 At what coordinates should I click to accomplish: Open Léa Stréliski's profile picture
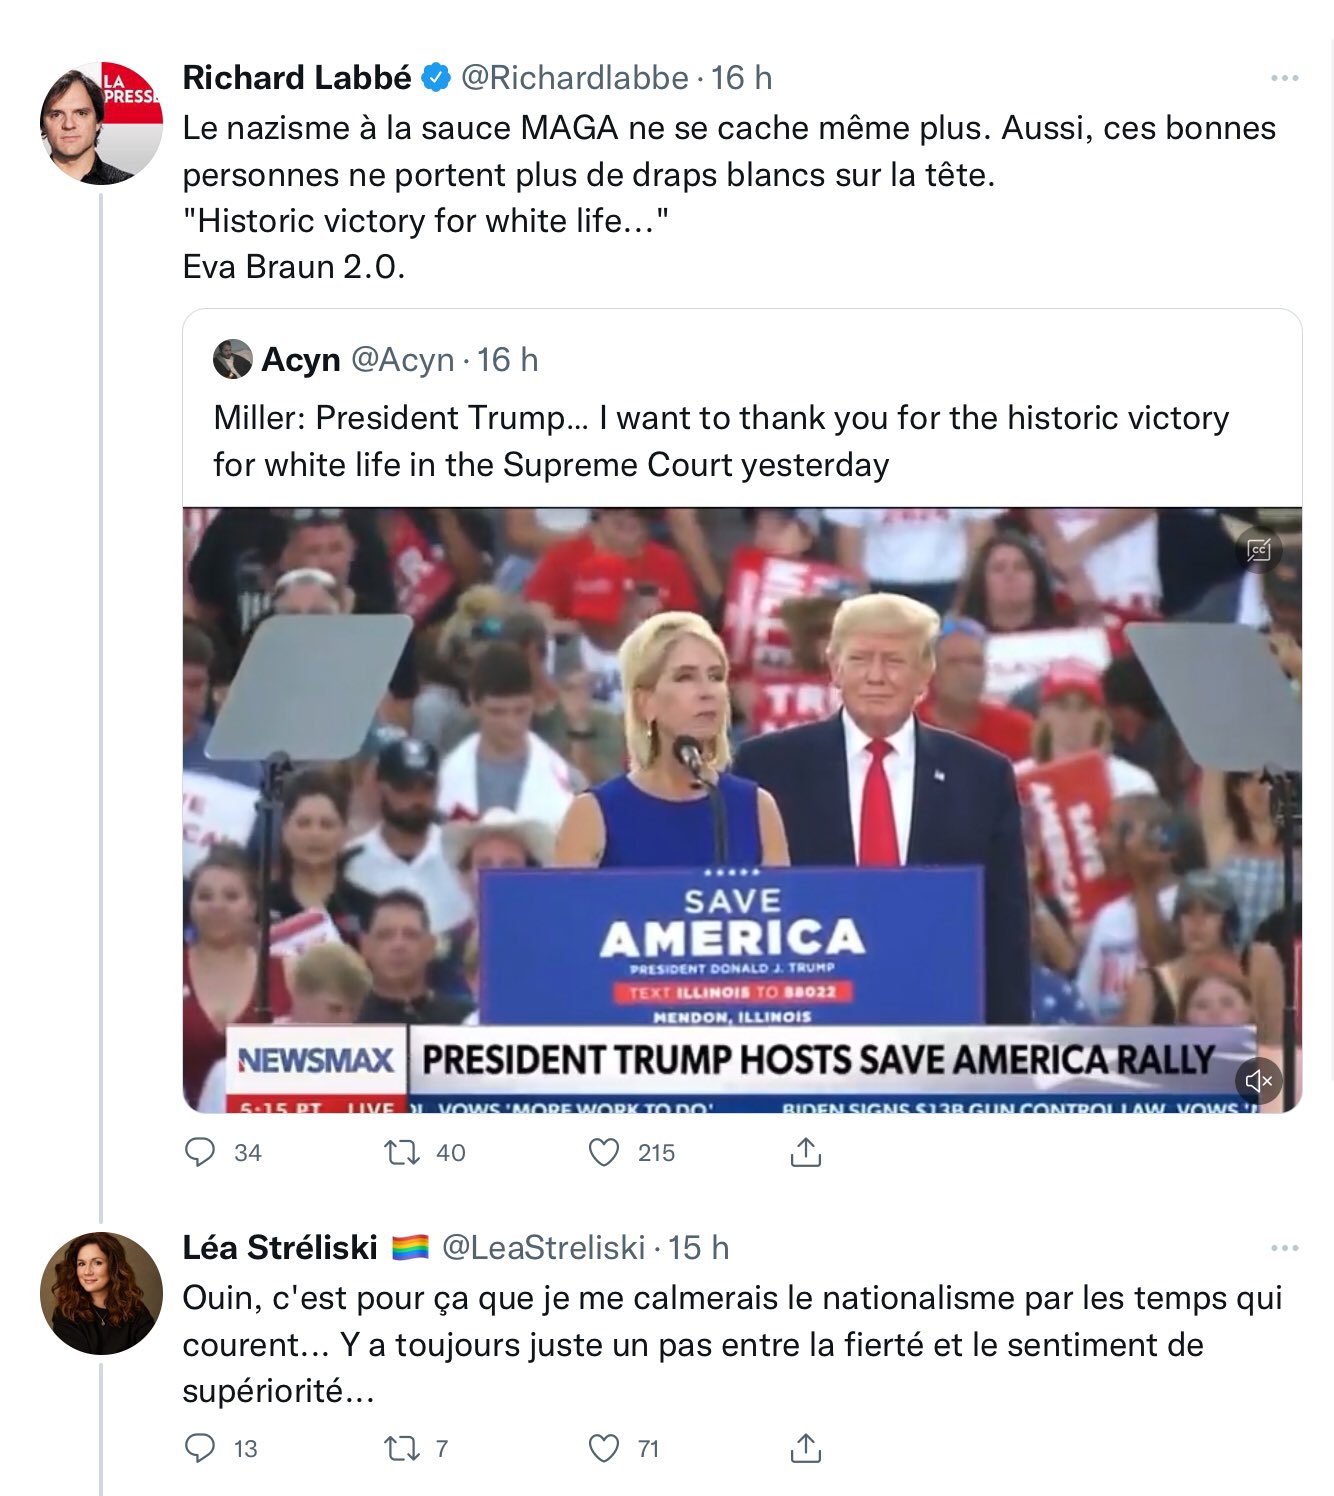point(101,1293)
